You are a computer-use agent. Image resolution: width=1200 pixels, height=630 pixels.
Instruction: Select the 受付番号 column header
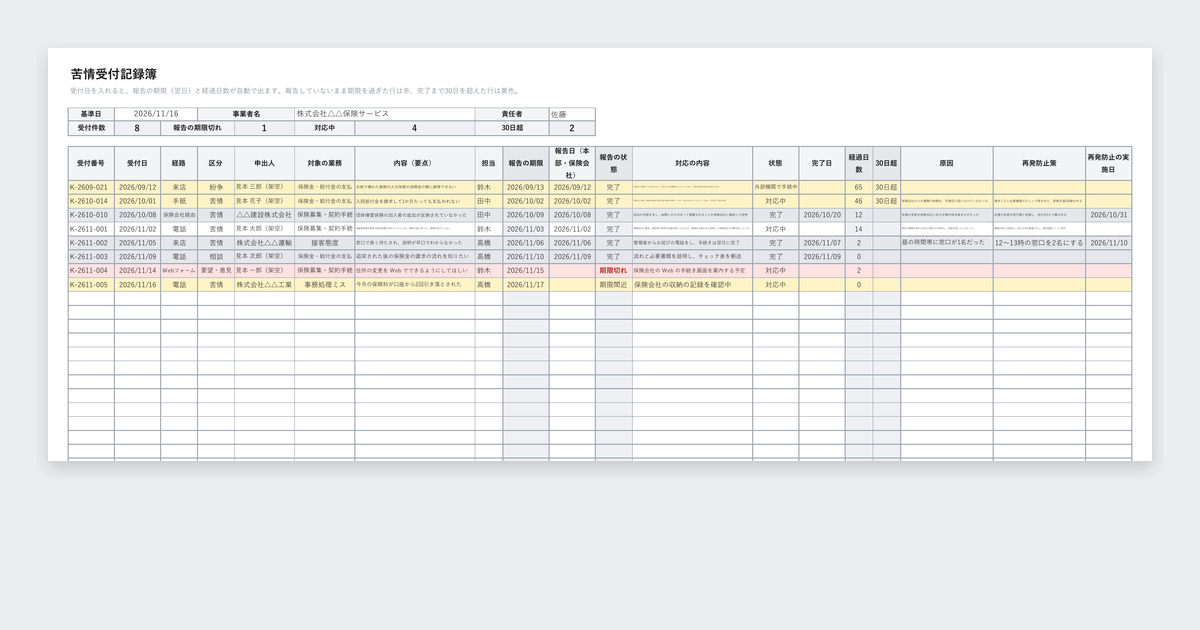(x=91, y=163)
